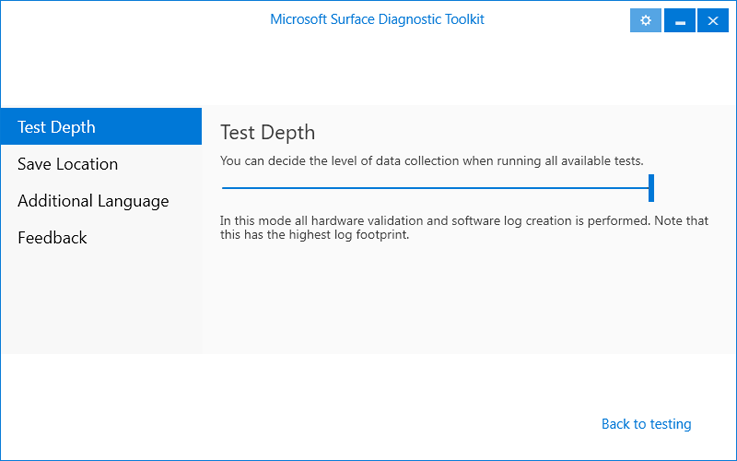
Task: Click the hardware validation mode note paragraph
Action: (464, 228)
